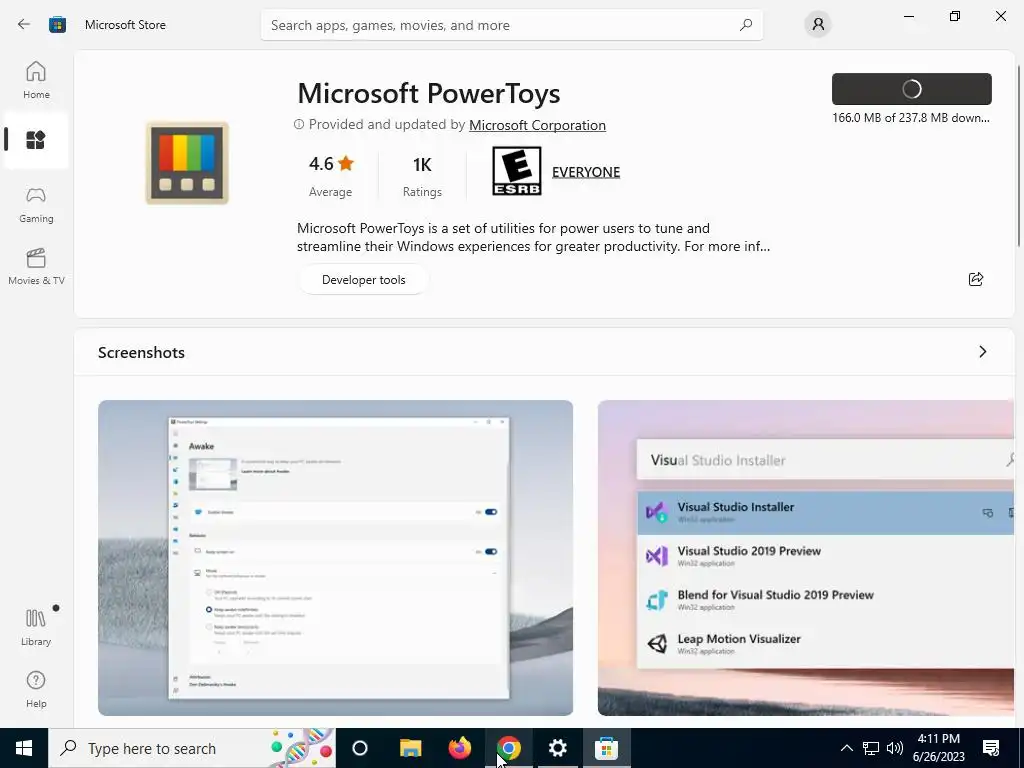The height and width of the screenshot is (768, 1024).
Task: Click the Microsoft Store logo icon
Action: point(57,25)
